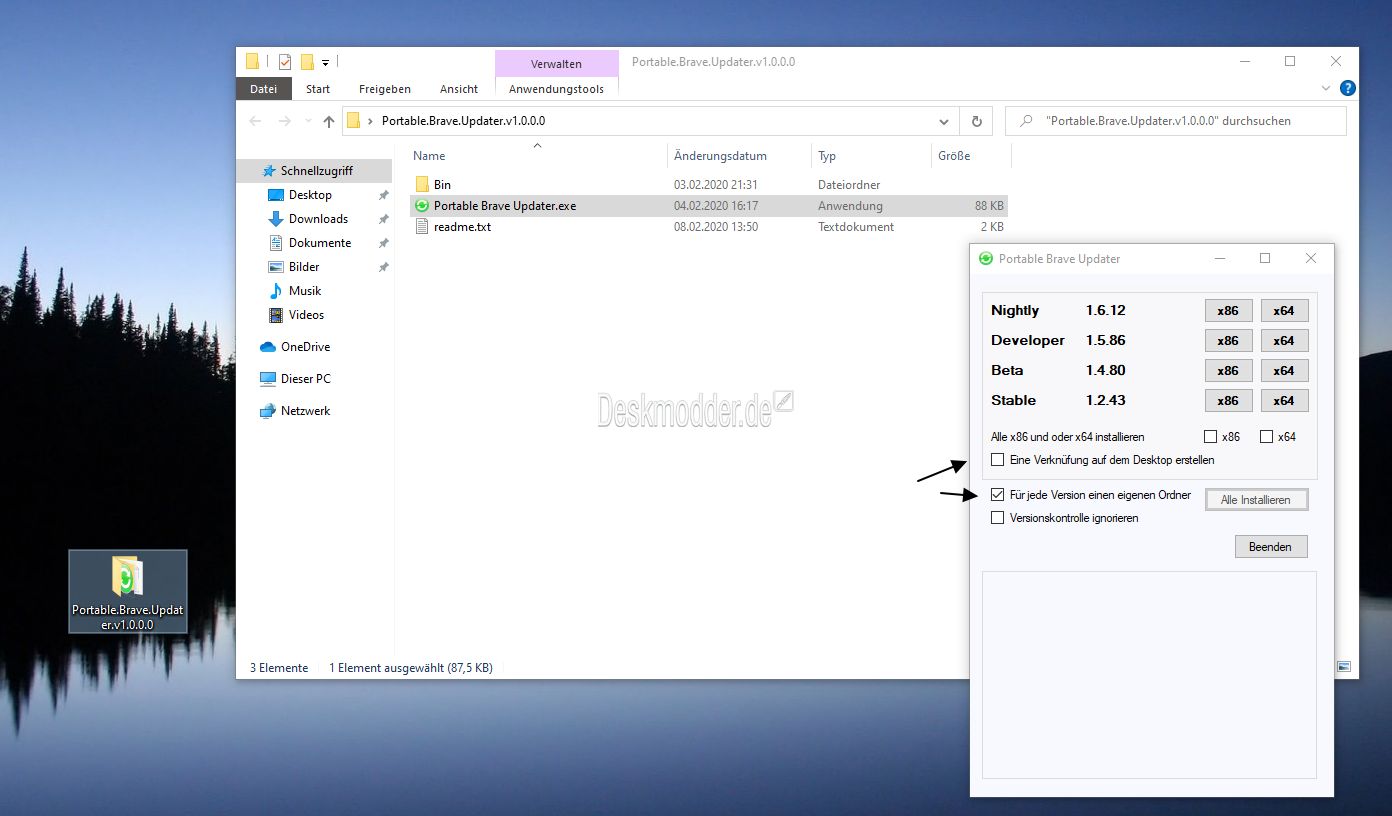Click new folder icon in quick access toolbar
Screen dimensions: 1392x816
point(308,62)
